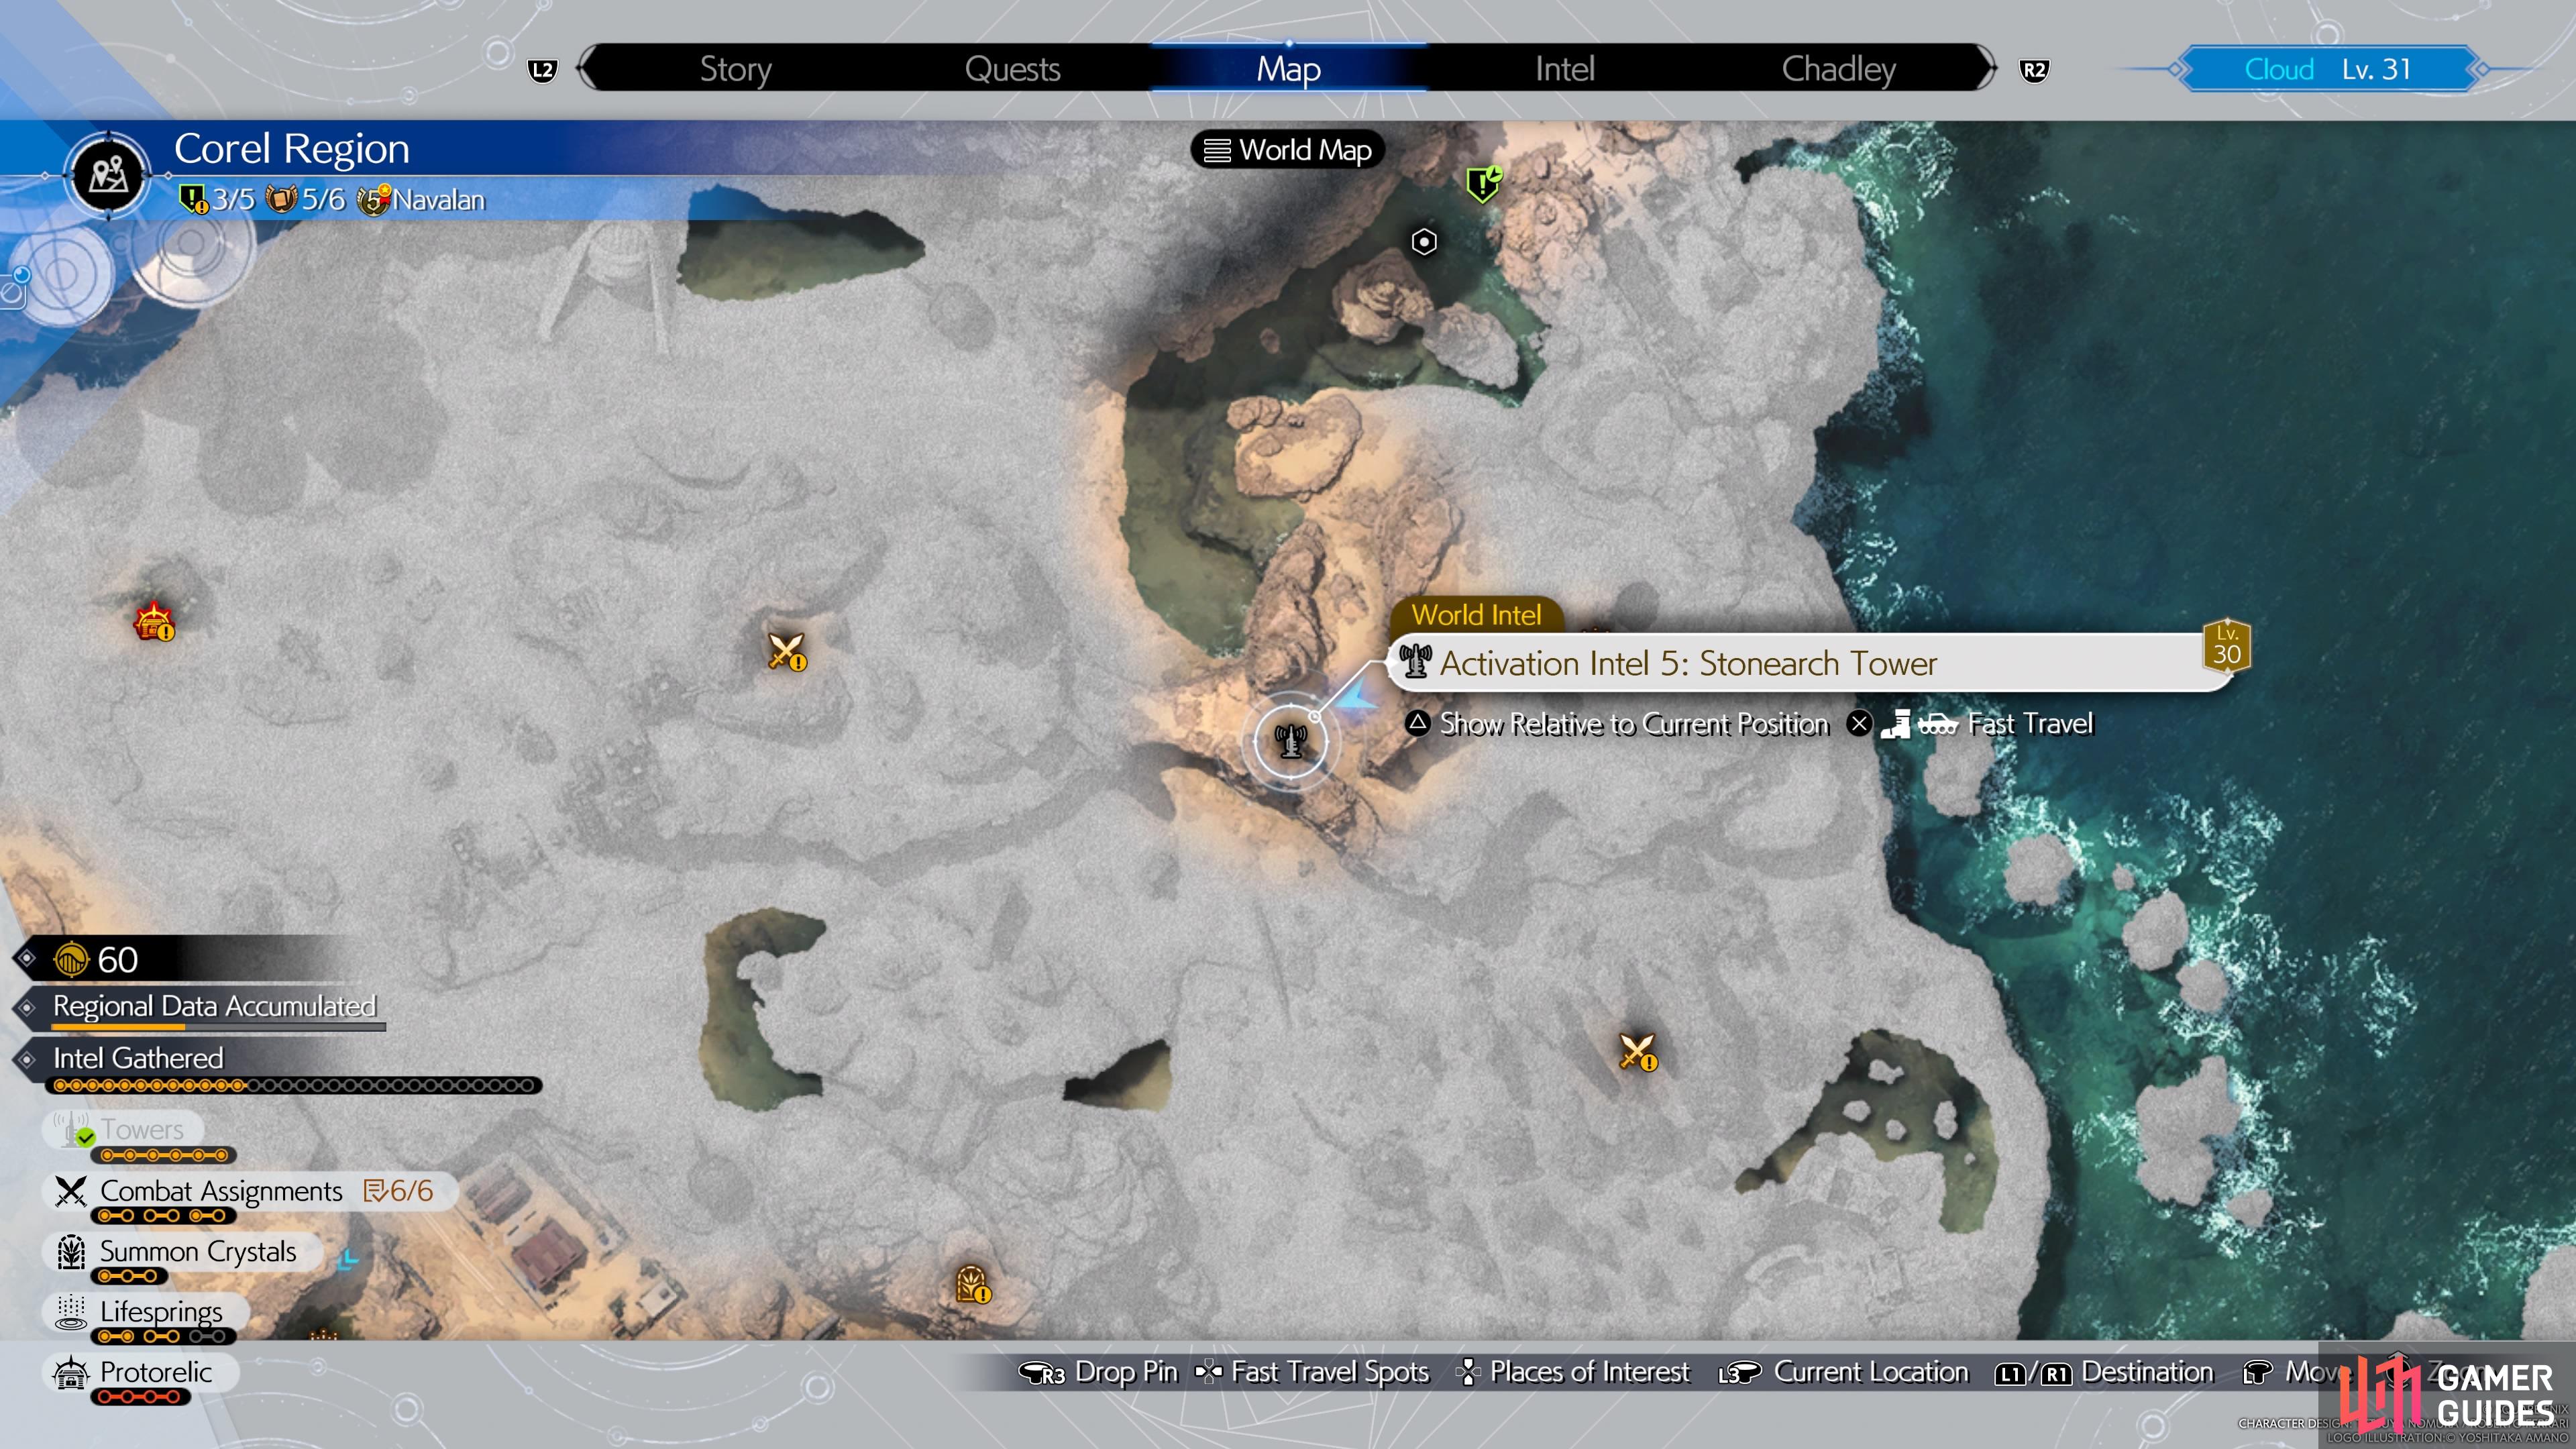Click the hexagon waypoint marker near the cove
2576x1449 pixels.
(1424, 242)
